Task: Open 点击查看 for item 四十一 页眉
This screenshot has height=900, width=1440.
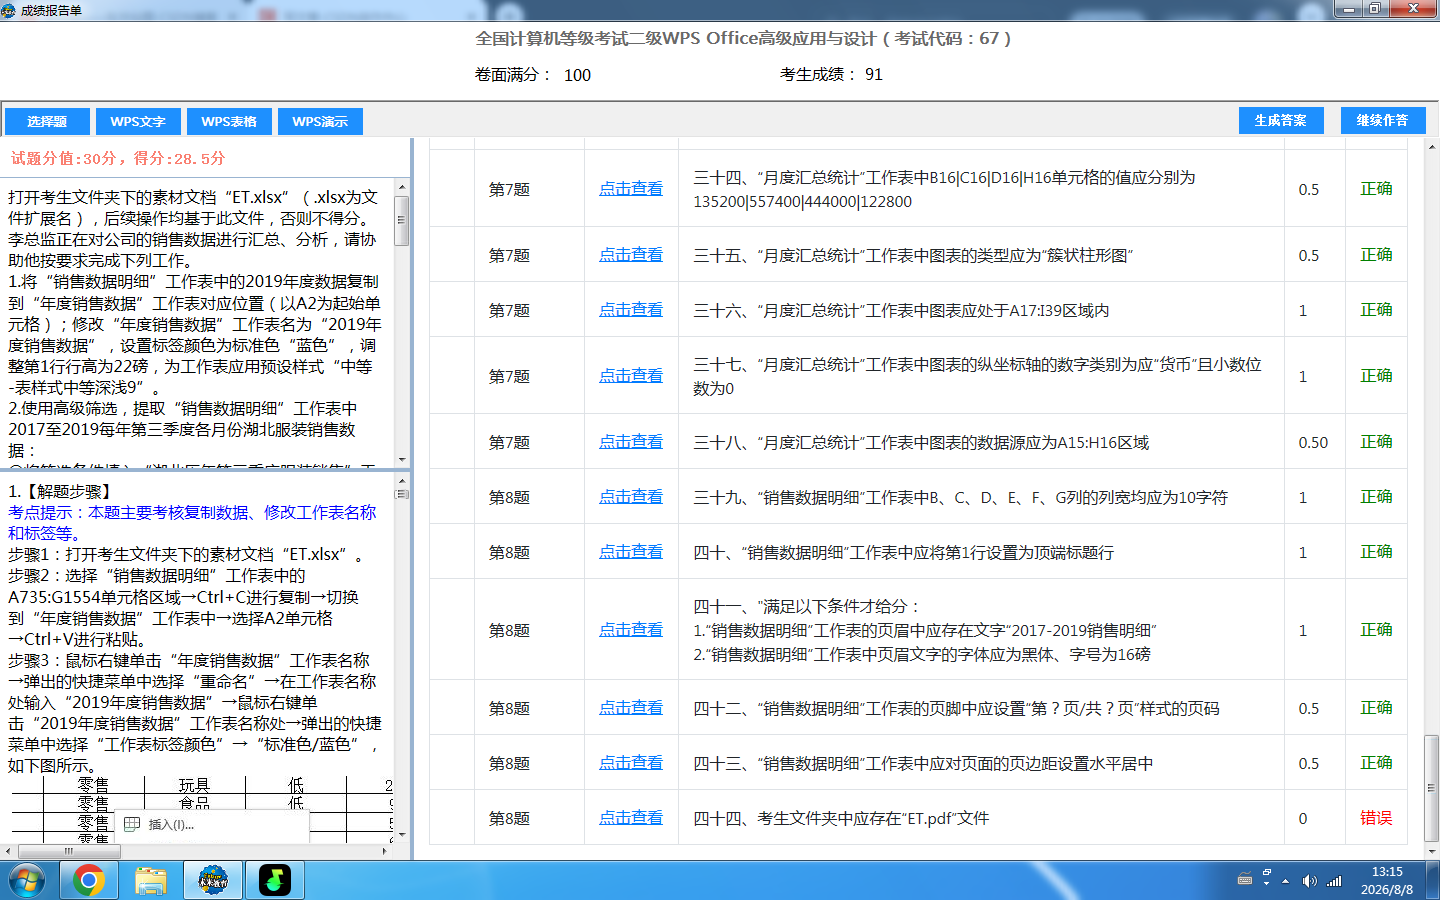Action: tap(631, 630)
